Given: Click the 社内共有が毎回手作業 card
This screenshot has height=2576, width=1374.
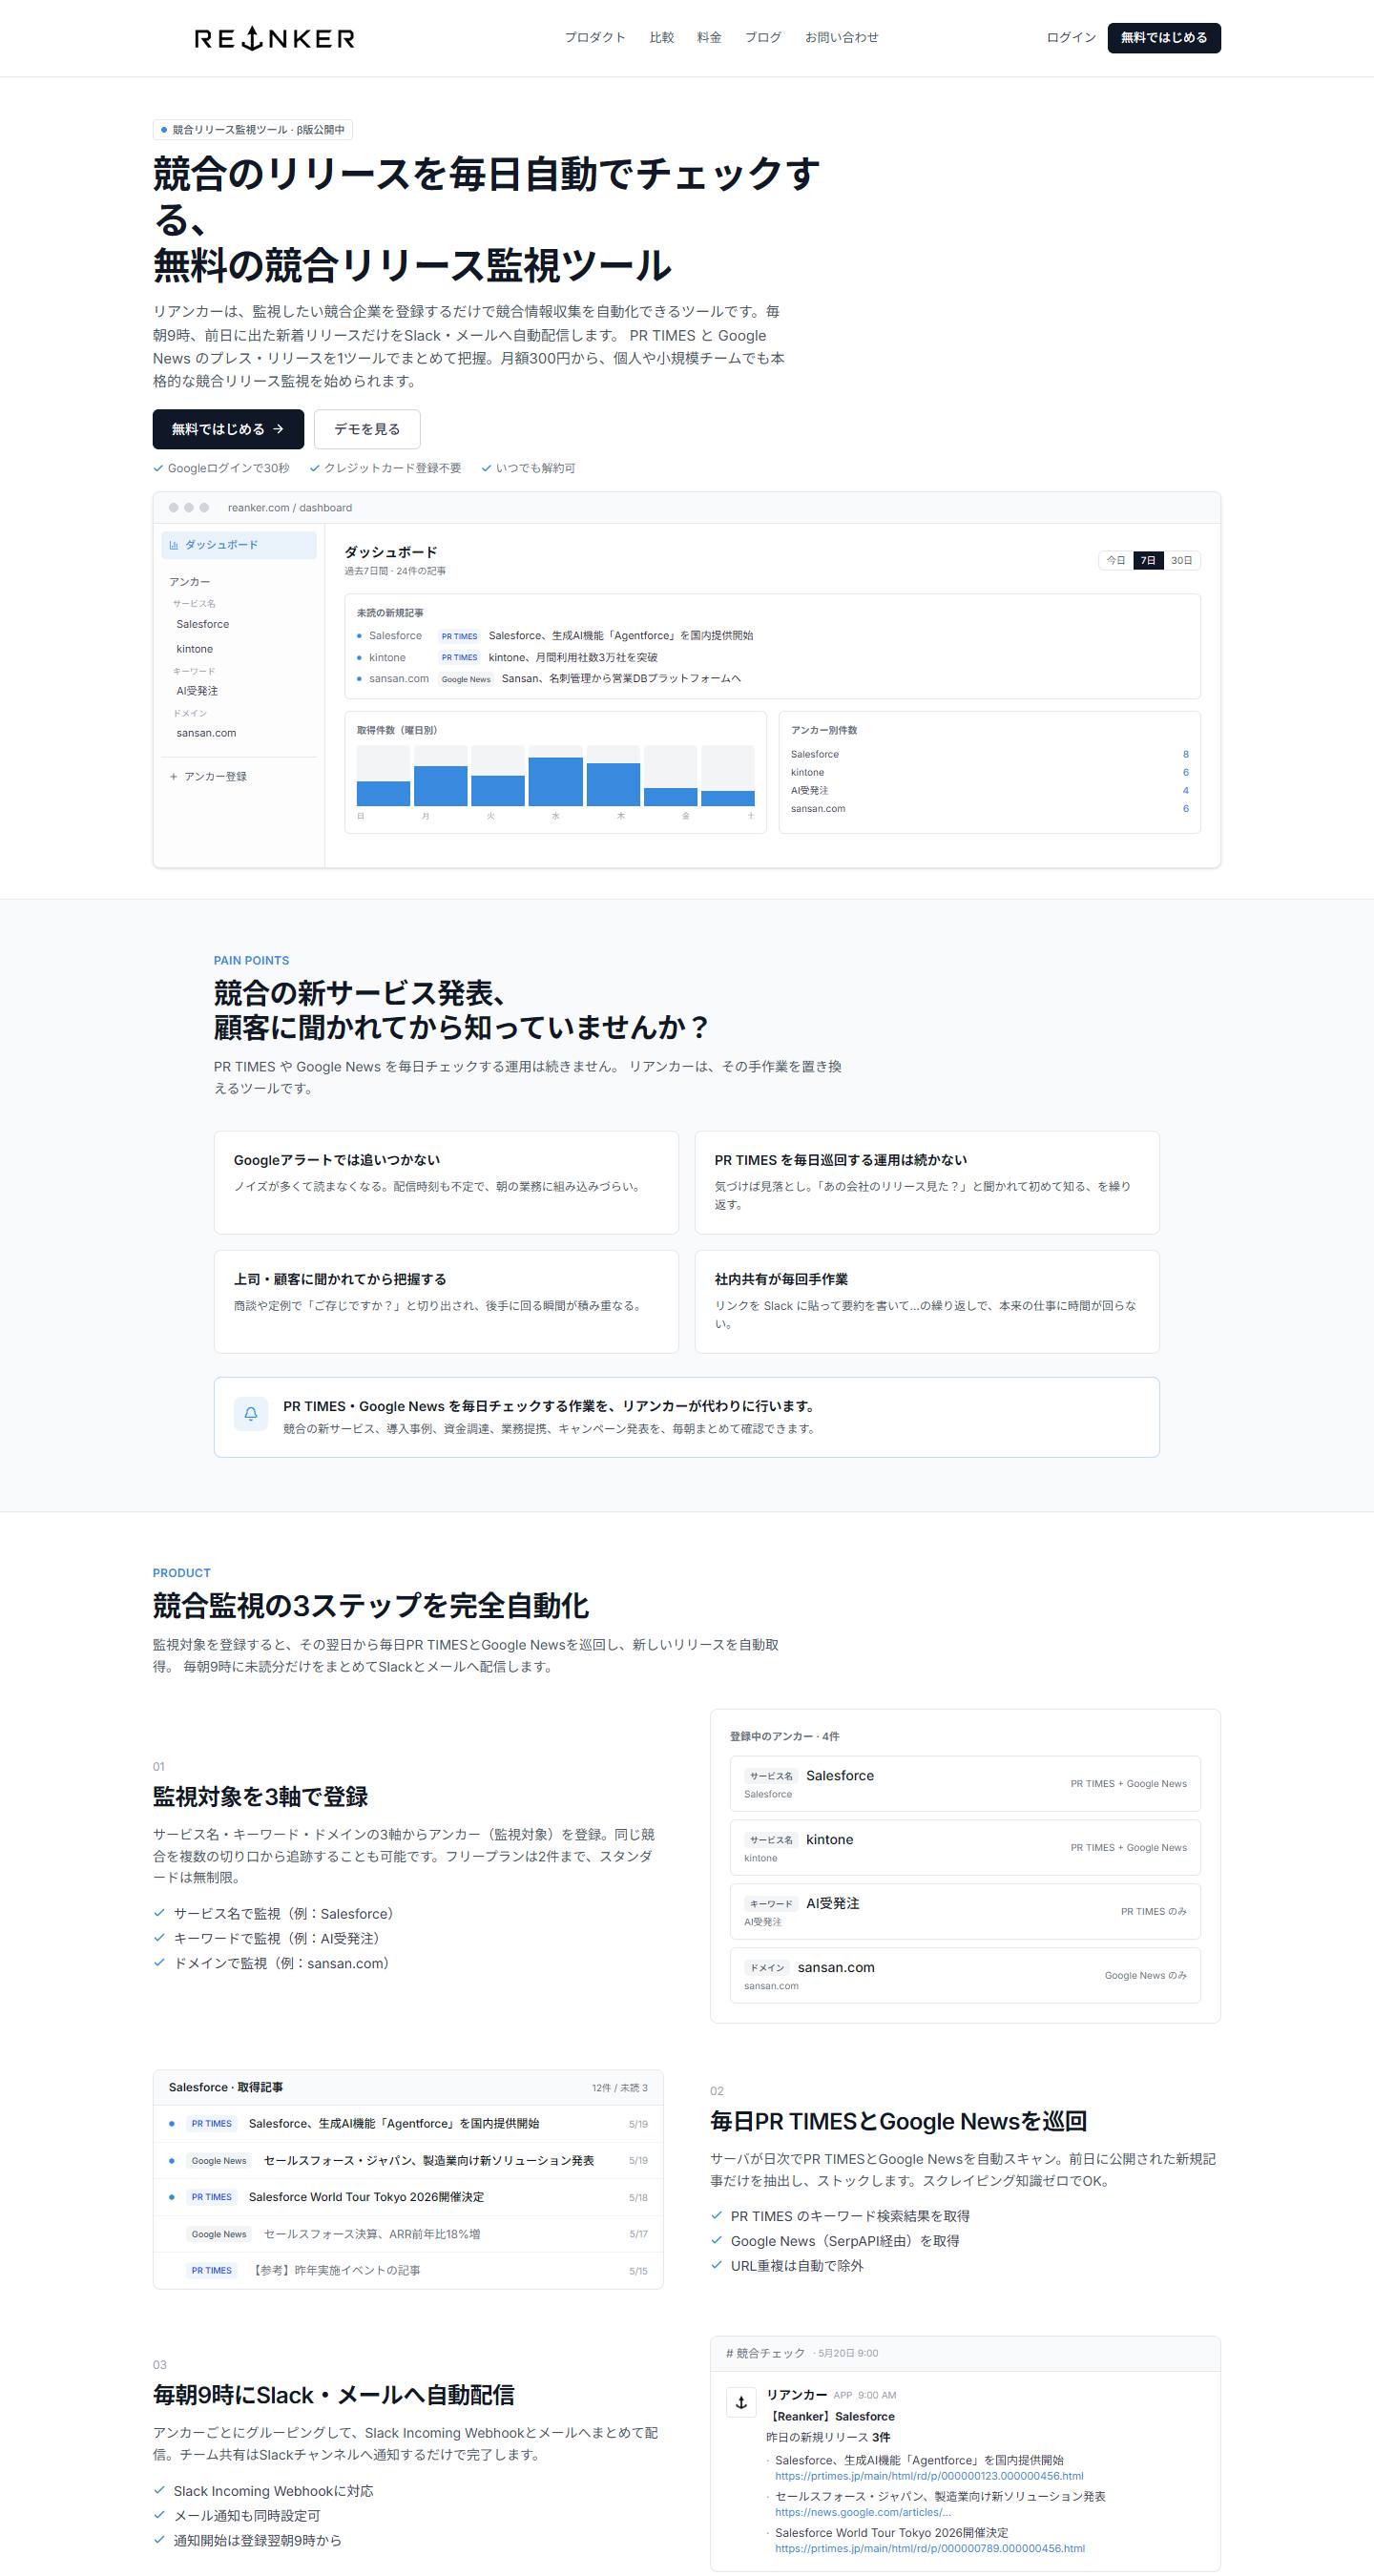Looking at the screenshot, I should click(x=927, y=1302).
